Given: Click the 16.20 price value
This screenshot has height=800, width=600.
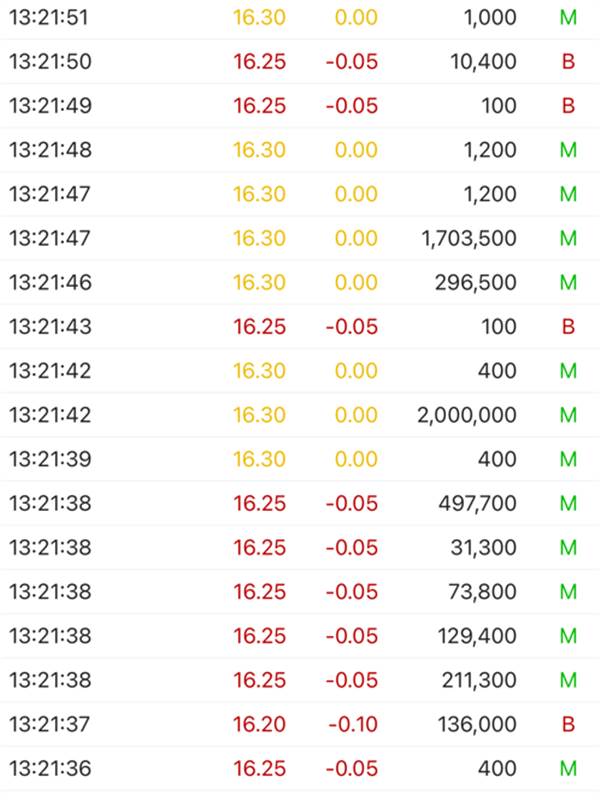Looking at the screenshot, I should coord(259,724).
